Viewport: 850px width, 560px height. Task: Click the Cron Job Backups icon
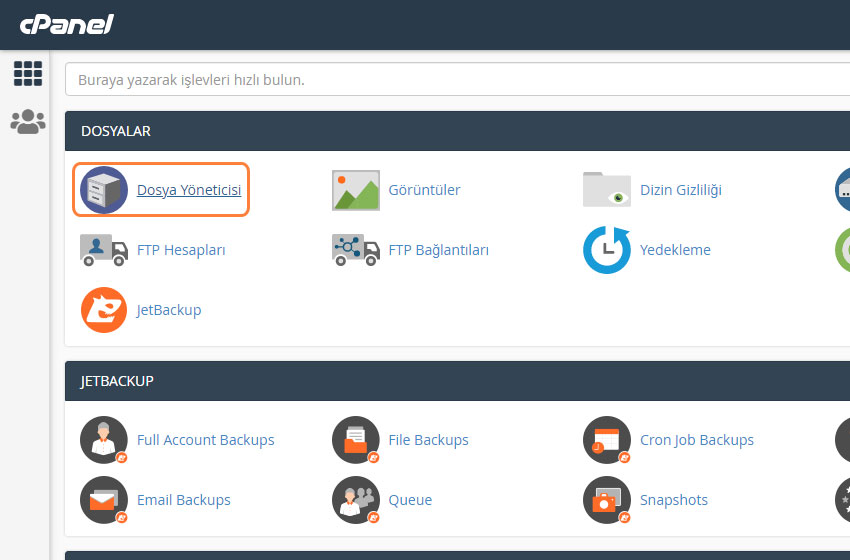[607, 440]
